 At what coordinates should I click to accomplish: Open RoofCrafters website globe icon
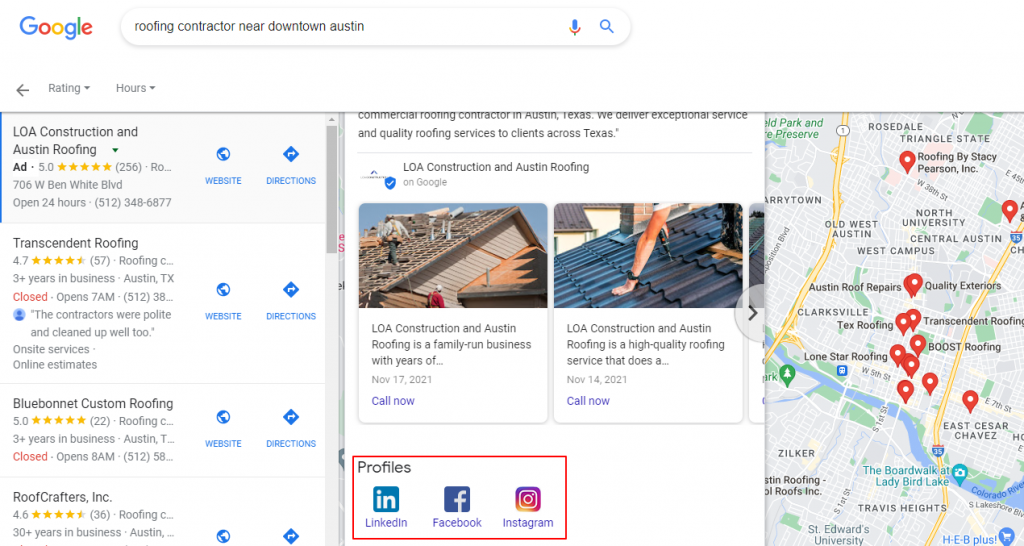pos(223,536)
